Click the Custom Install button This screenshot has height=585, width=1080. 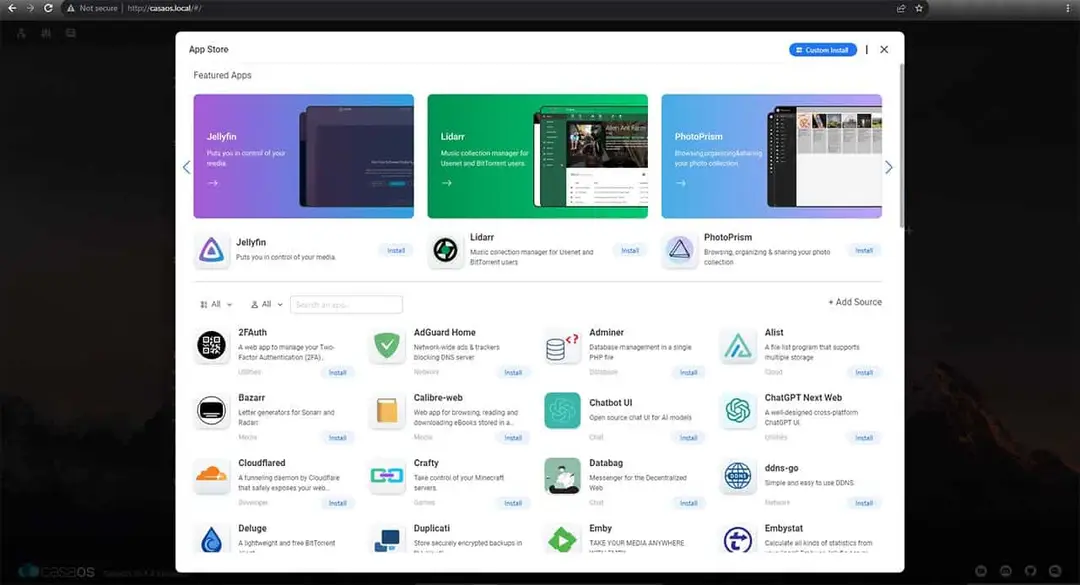coord(823,50)
